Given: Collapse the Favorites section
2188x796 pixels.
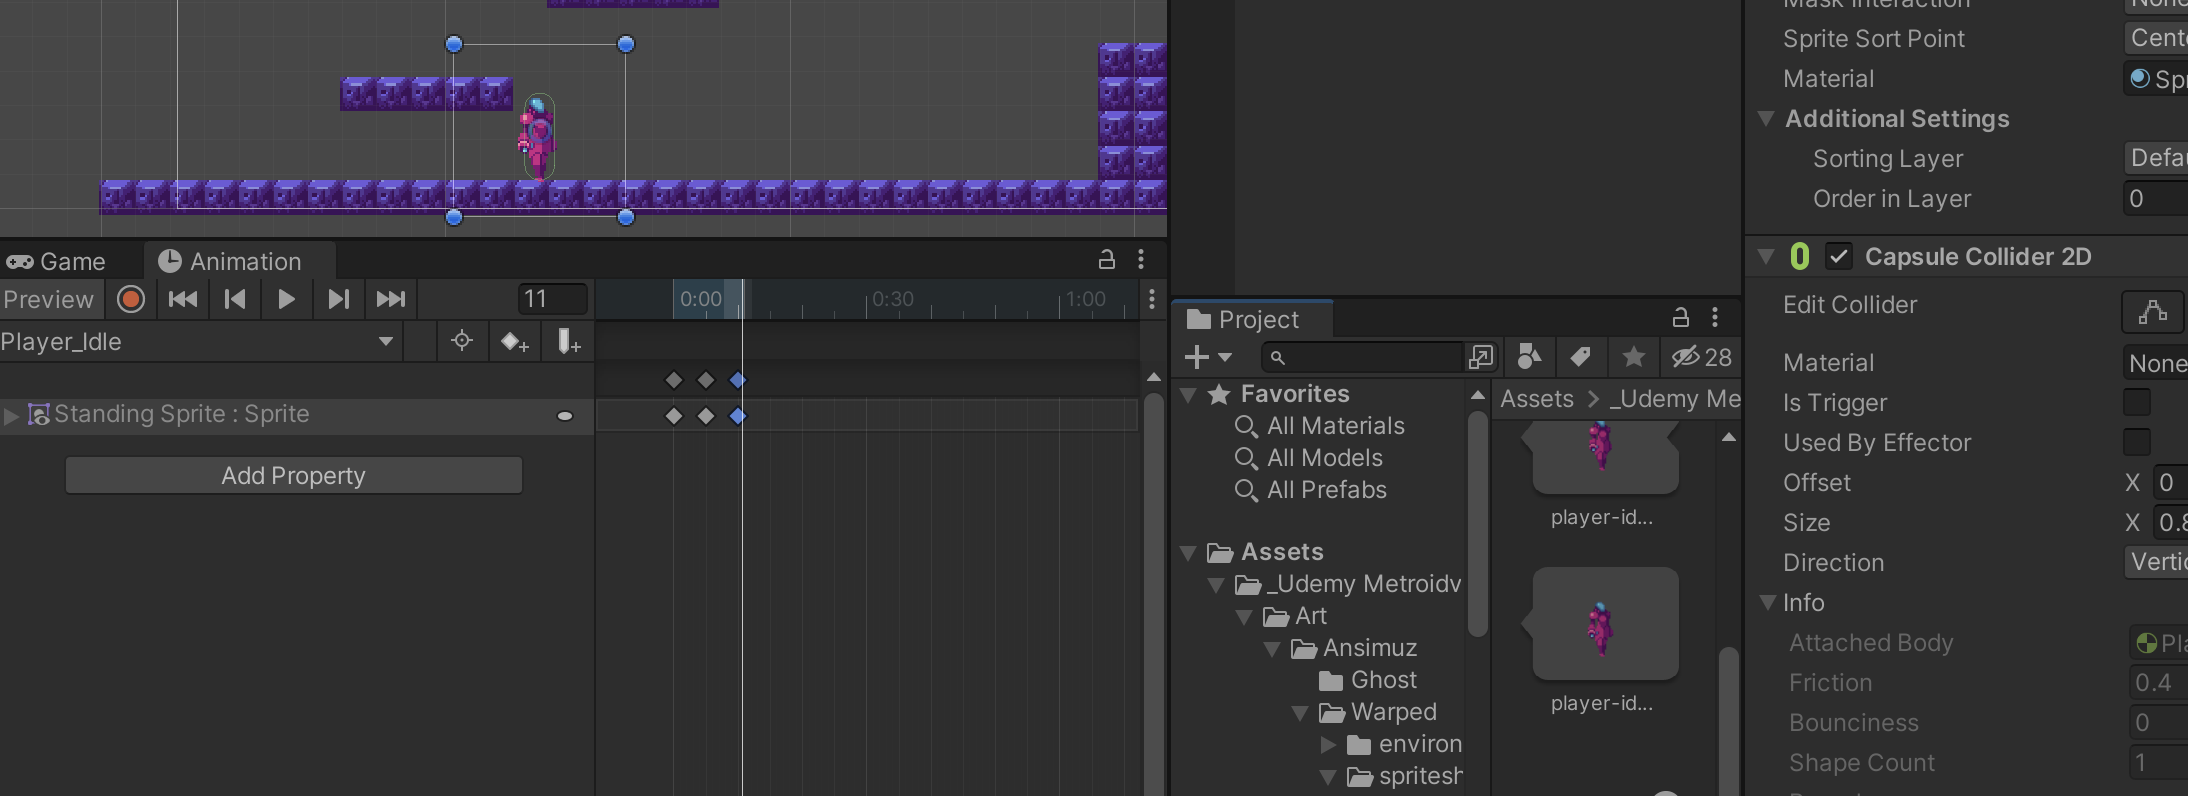Looking at the screenshot, I should (1189, 395).
